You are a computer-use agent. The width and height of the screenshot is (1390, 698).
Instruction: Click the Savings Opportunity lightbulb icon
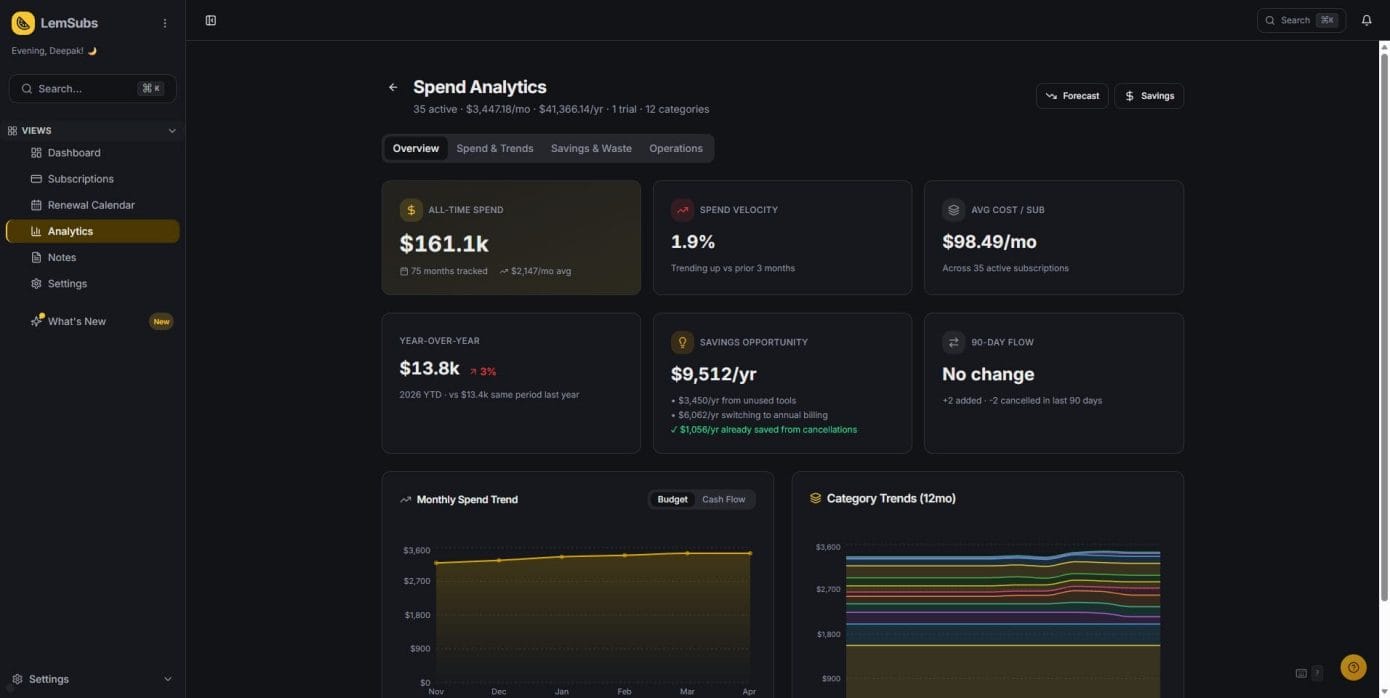pos(683,342)
